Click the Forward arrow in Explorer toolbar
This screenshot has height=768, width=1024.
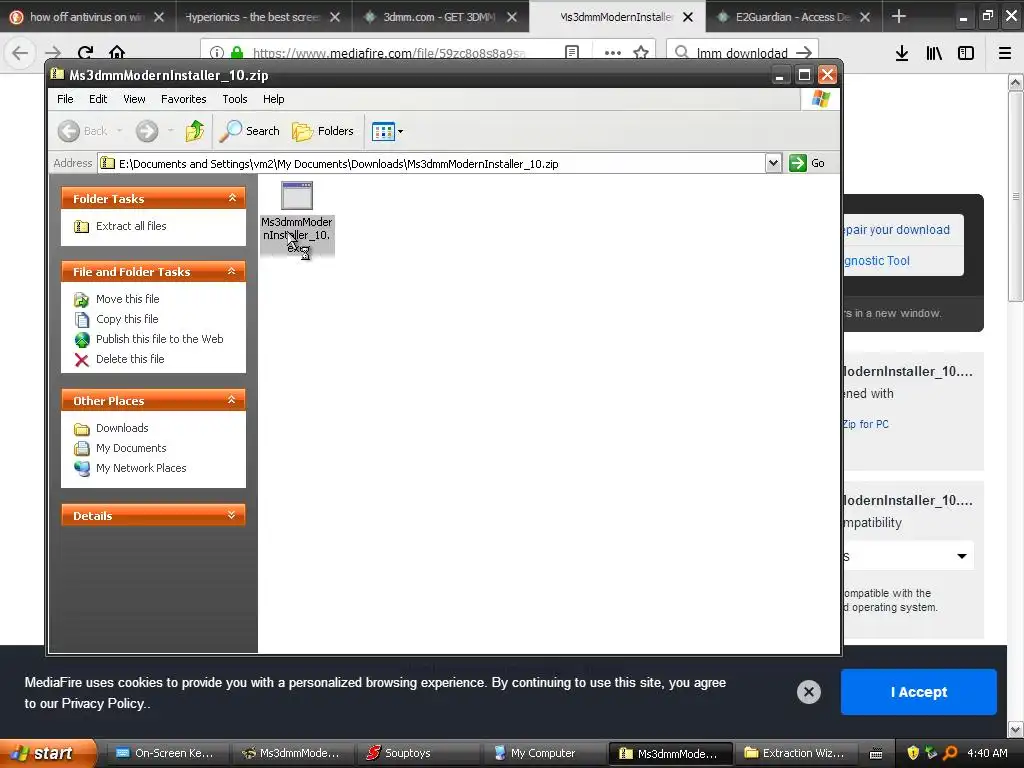click(x=147, y=131)
